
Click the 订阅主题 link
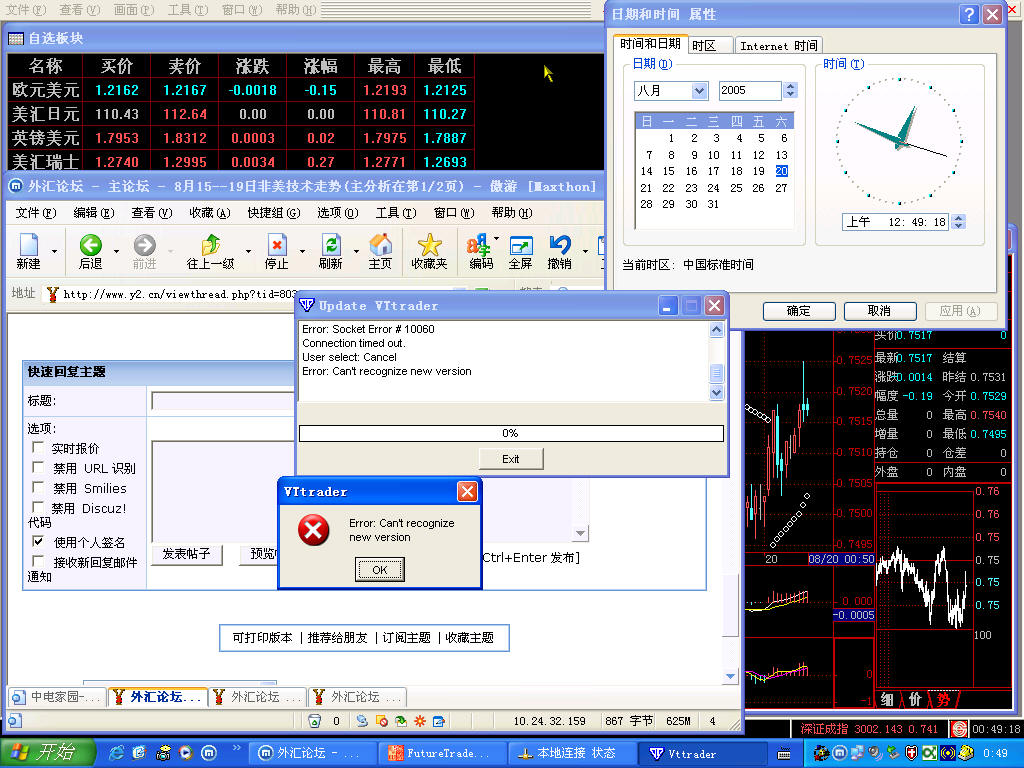tap(407, 637)
